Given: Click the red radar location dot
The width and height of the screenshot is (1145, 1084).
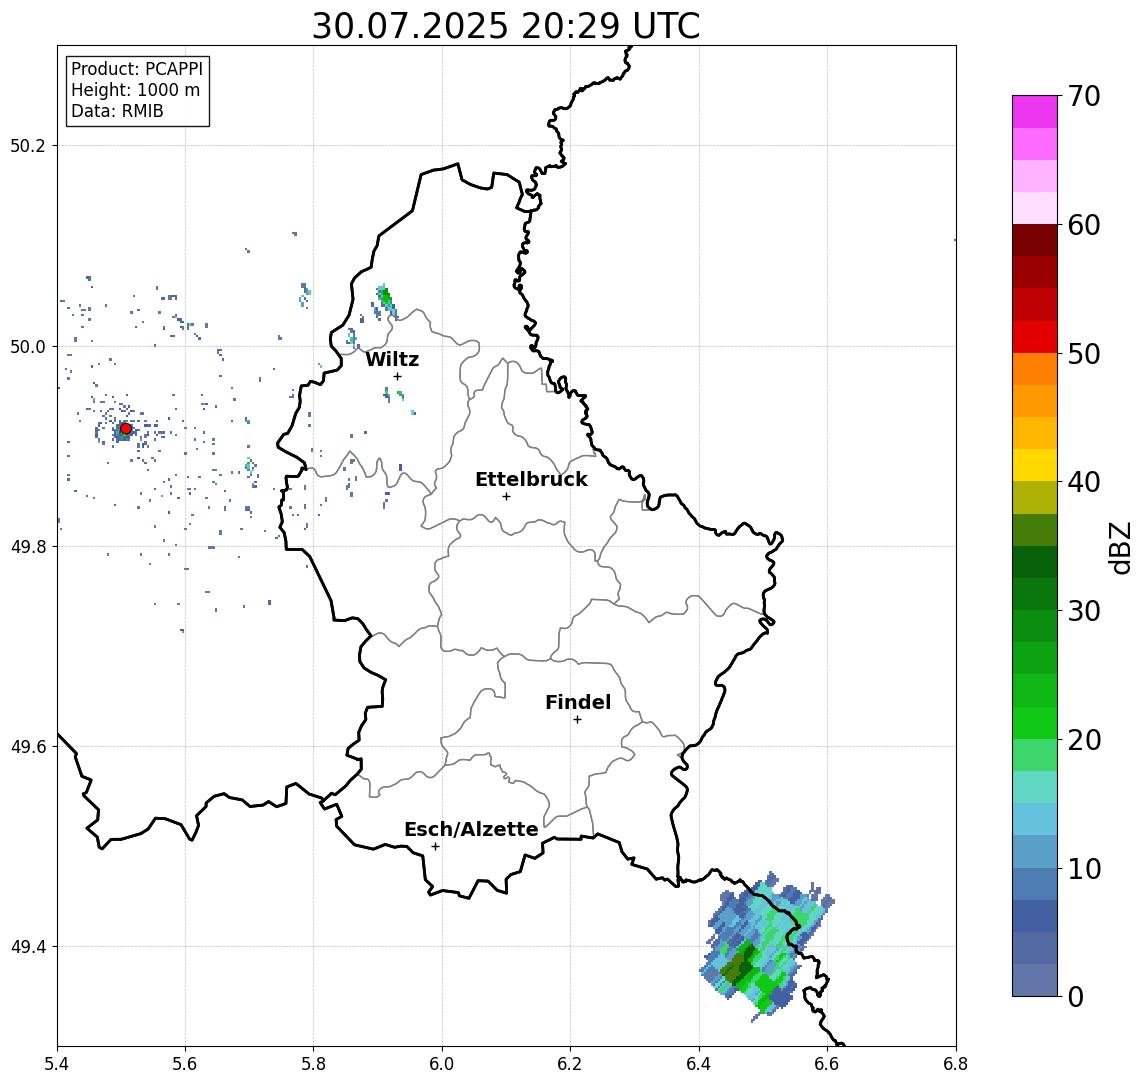Looking at the screenshot, I should 126,429.
